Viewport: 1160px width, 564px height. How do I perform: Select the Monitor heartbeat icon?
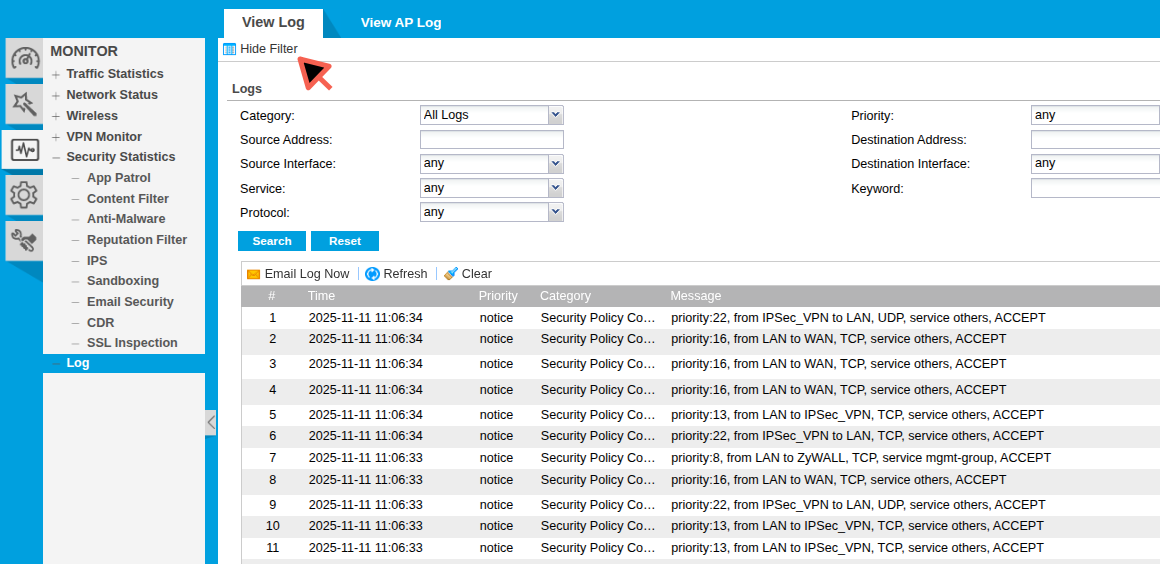[x=24, y=150]
